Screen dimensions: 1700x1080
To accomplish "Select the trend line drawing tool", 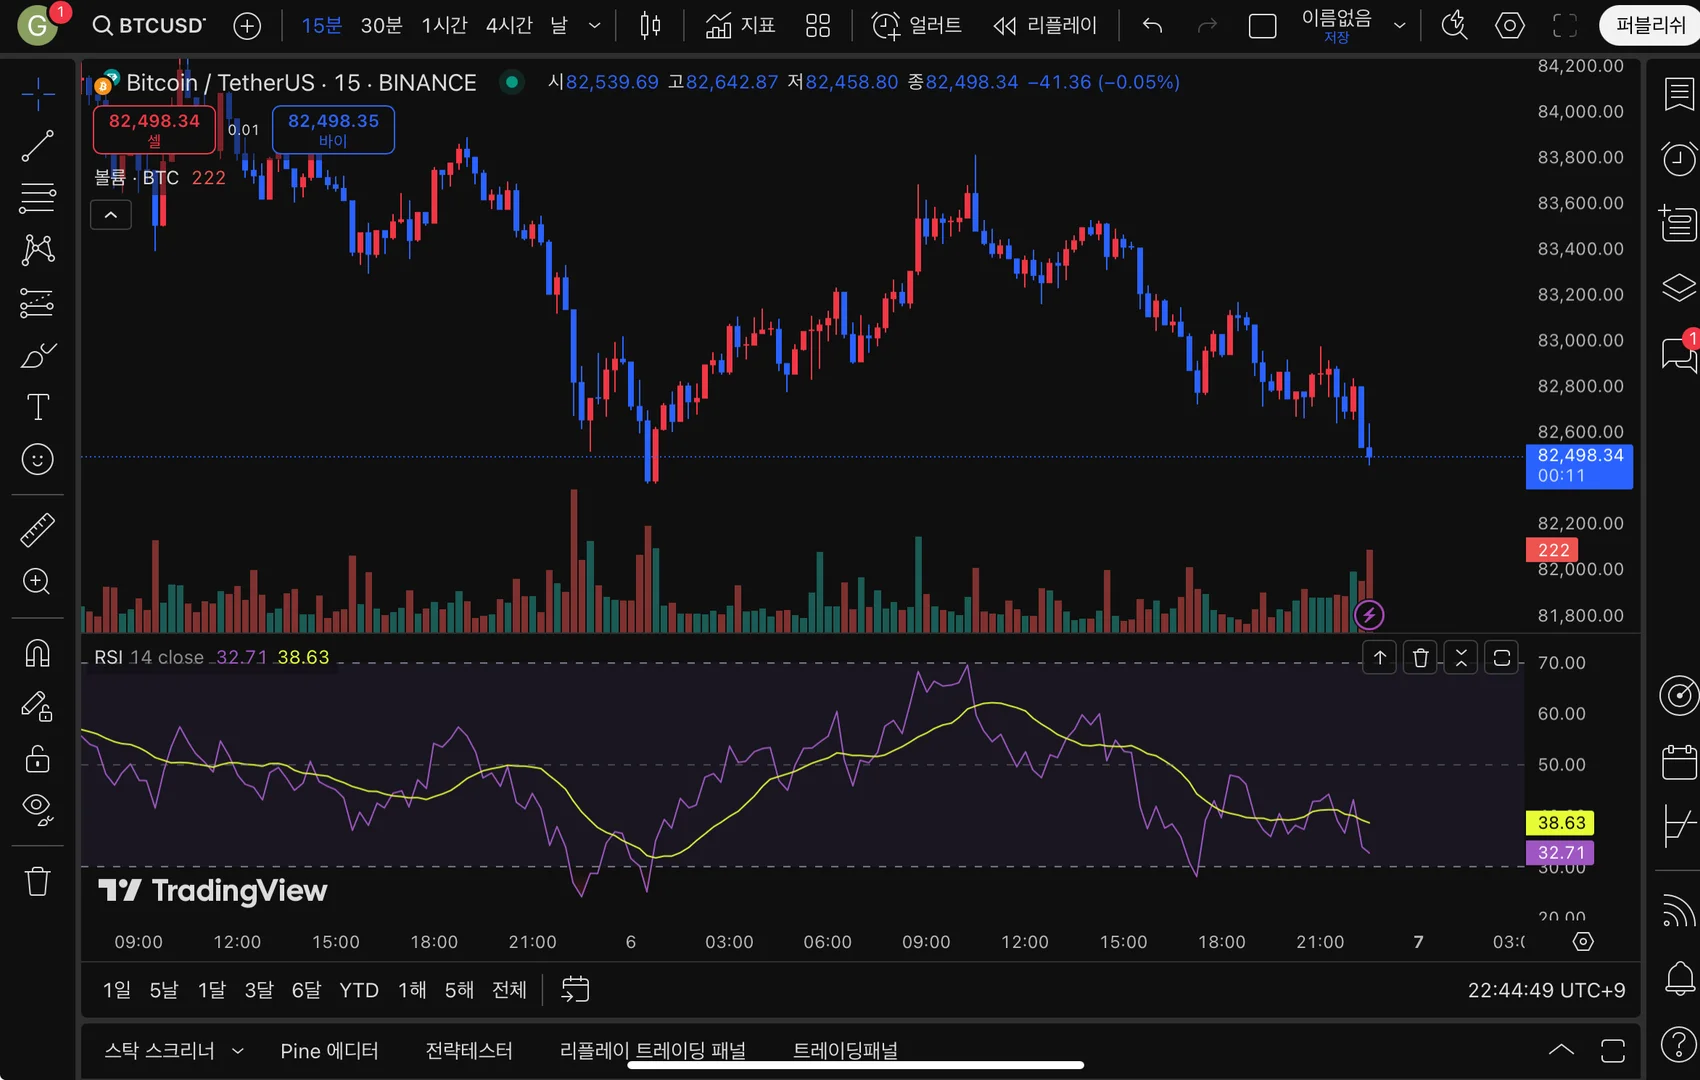I will [37, 146].
